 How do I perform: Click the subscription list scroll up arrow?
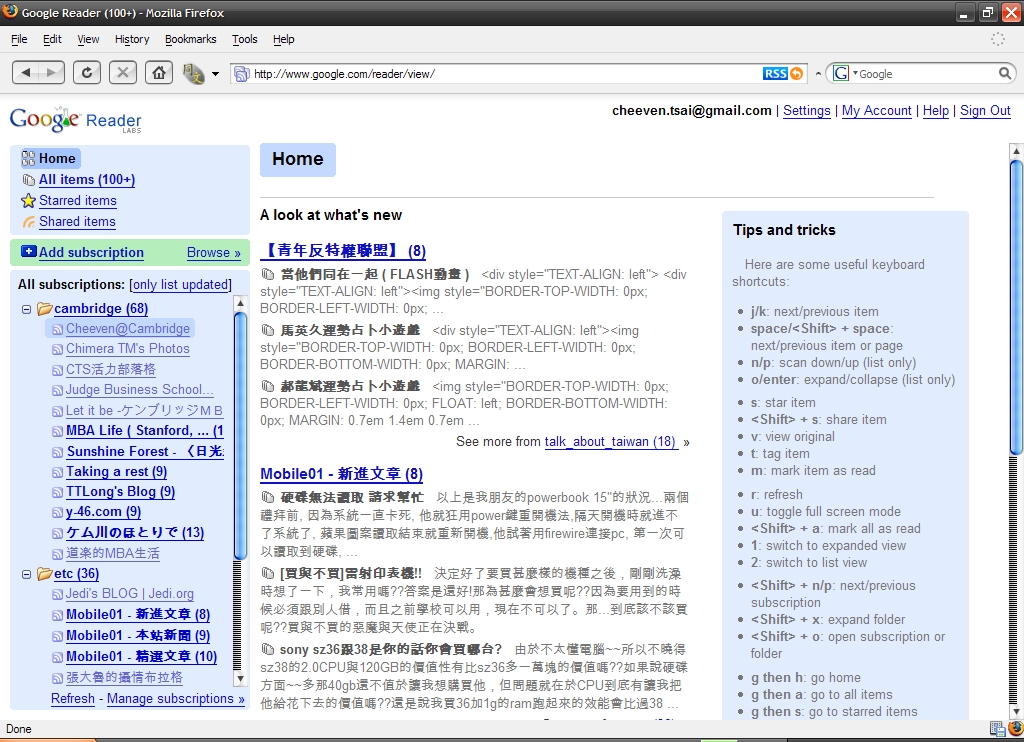[x=240, y=302]
